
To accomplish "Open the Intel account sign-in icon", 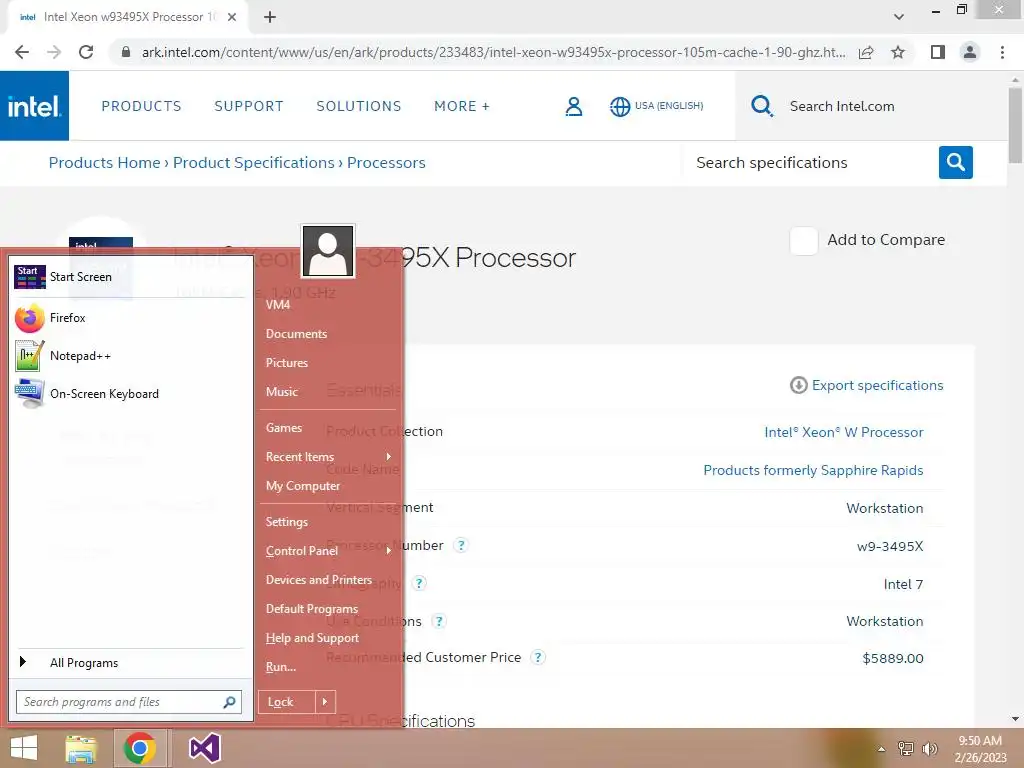I will 573,106.
